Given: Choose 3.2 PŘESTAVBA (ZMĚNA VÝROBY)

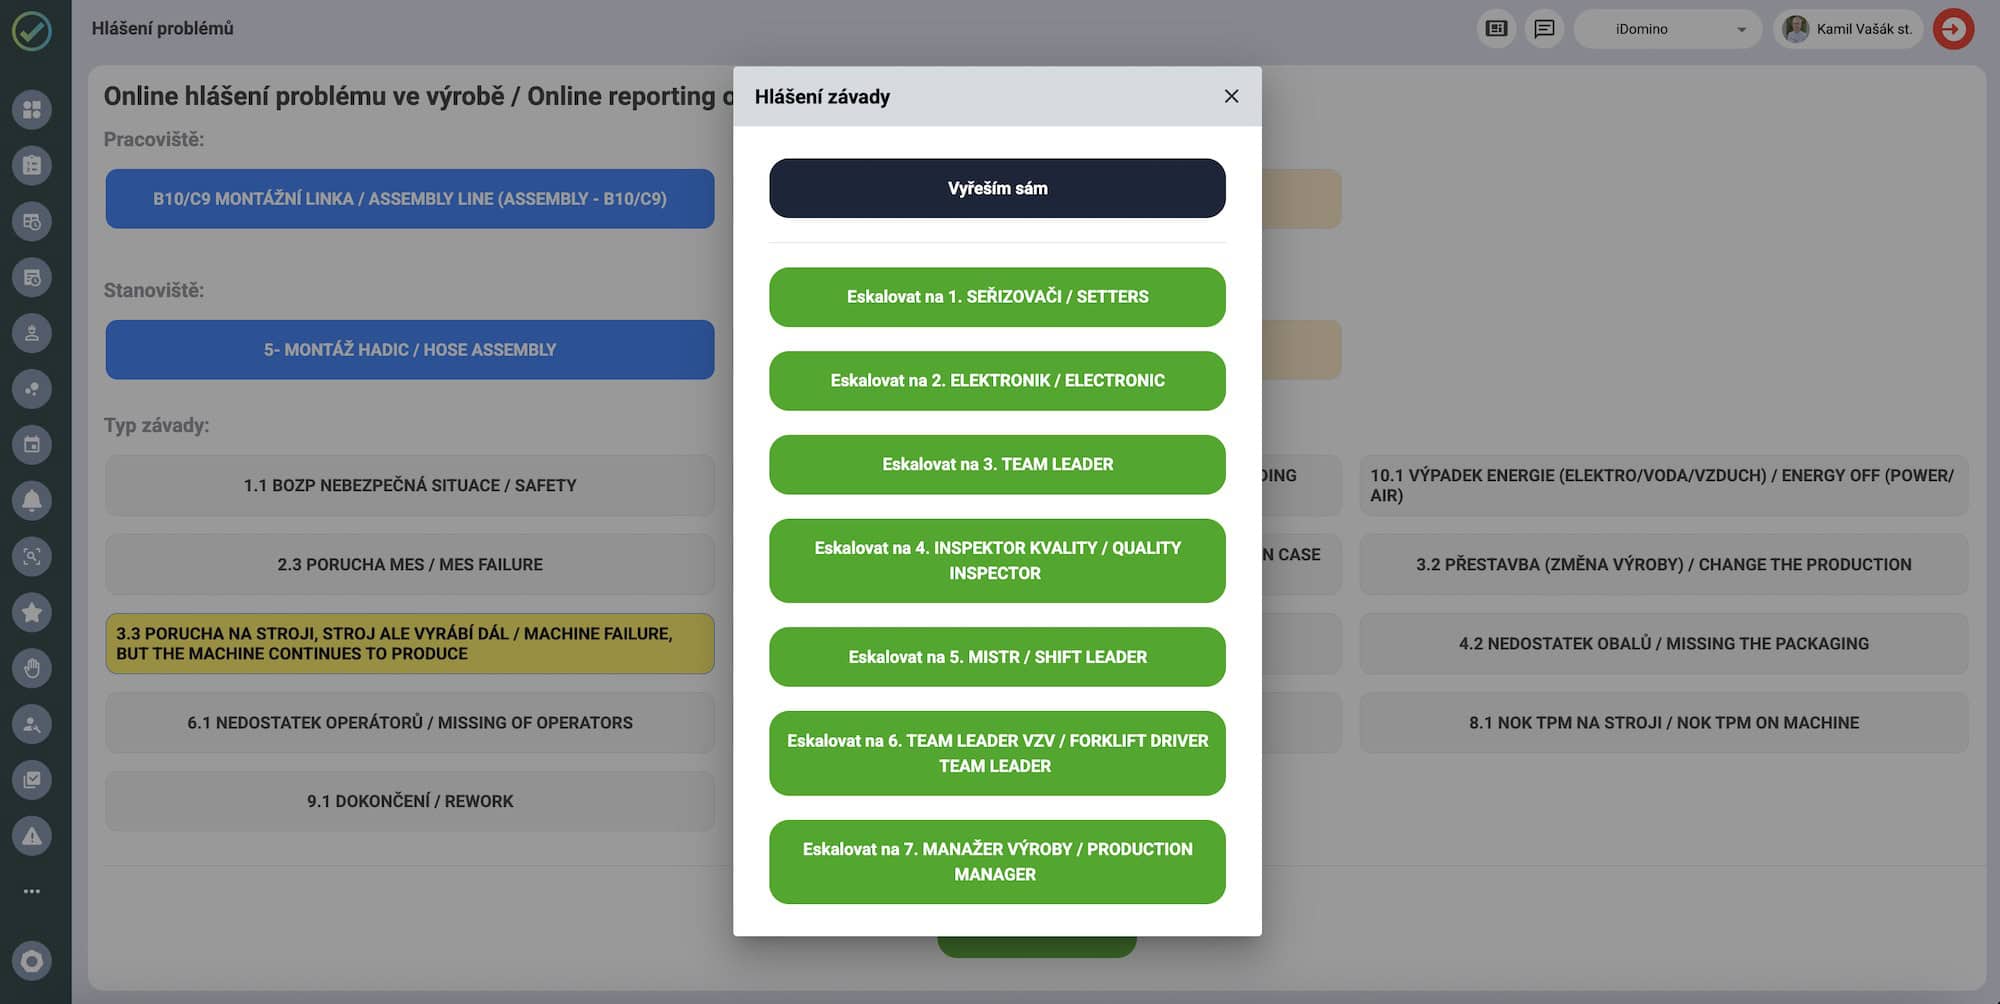Looking at the screenshot, I should (1664, 565).
